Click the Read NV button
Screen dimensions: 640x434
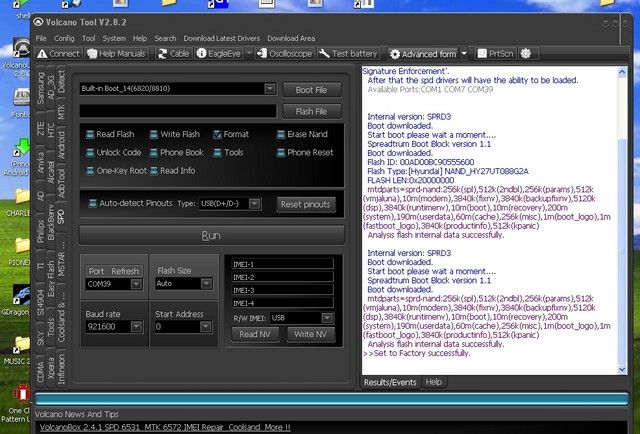pos(255,334)
